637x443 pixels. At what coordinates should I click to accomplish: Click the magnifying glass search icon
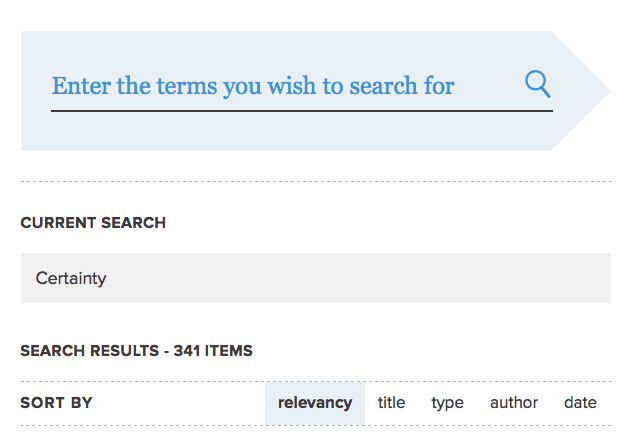537,84
